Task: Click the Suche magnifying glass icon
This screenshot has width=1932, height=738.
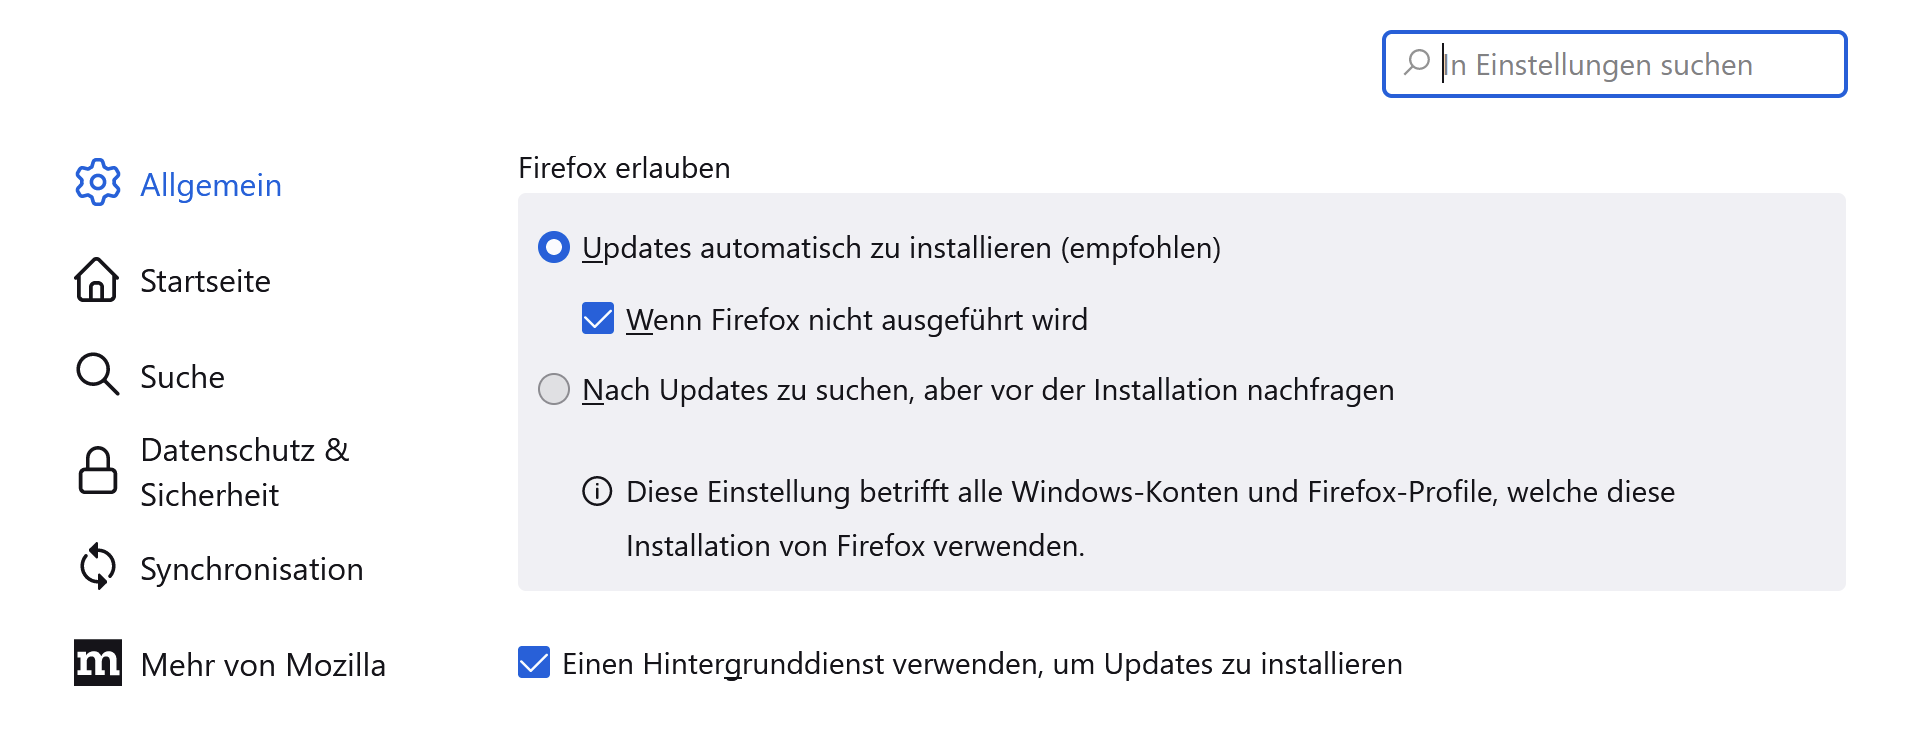Action: 97,375
